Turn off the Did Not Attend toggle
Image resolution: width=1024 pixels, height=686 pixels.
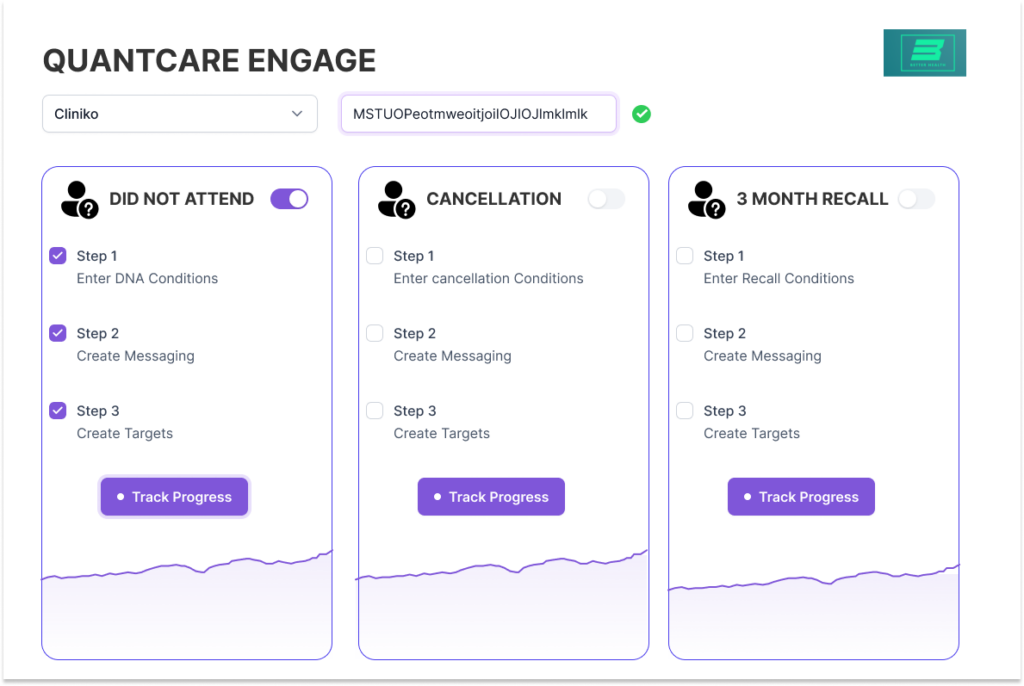[289, 199]
